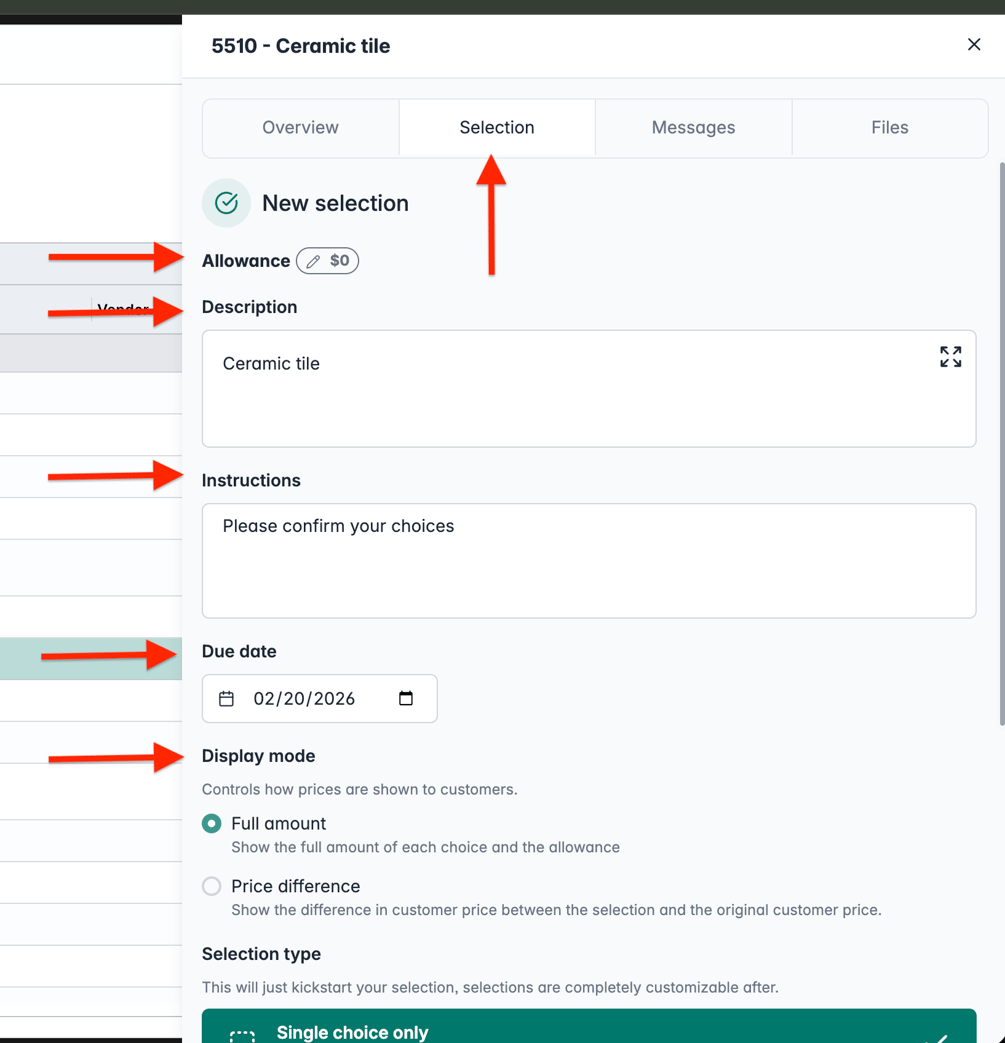The image size is (1005, 1043).
Task: Click the Allowance label
Action: (x=246, y=261)
